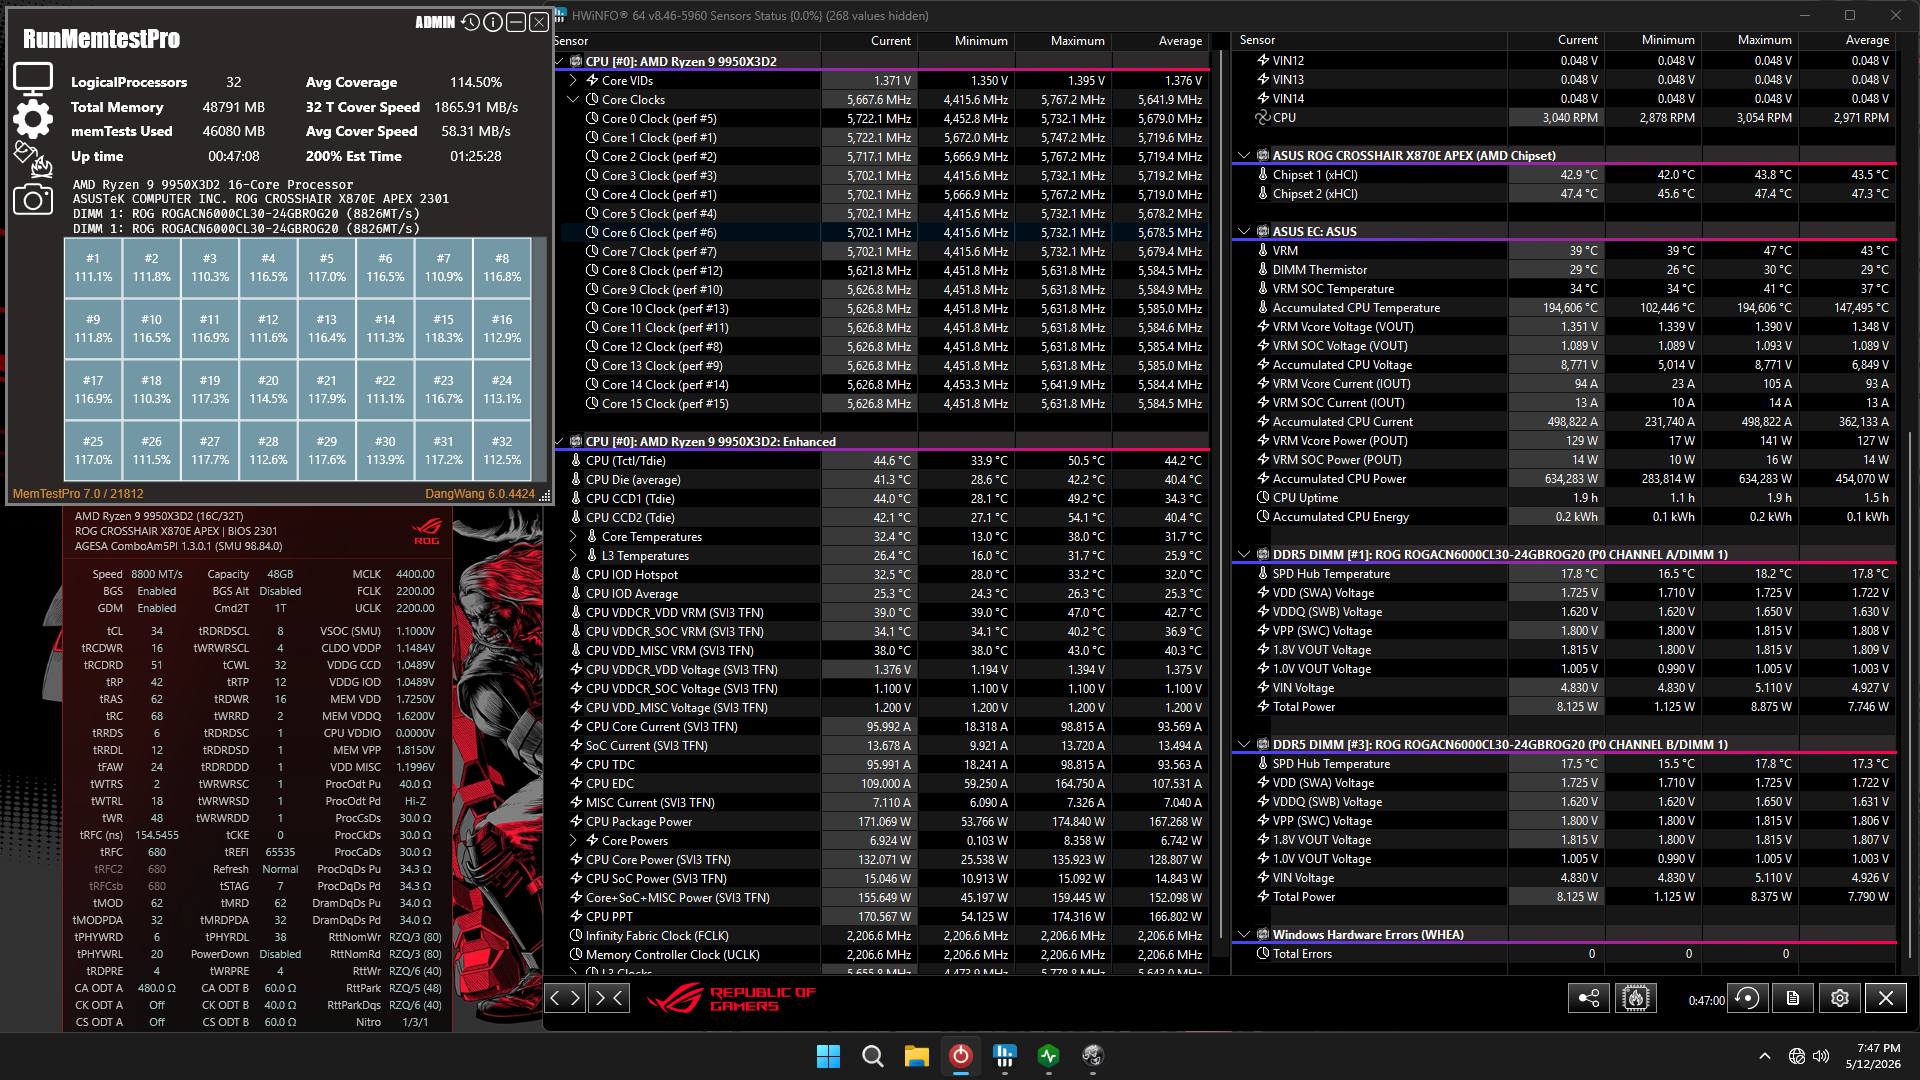This screenshot has height=1080, width=1920.
Task: Select the Total Errors WHEA row
Action: (x=1565, y=954)
